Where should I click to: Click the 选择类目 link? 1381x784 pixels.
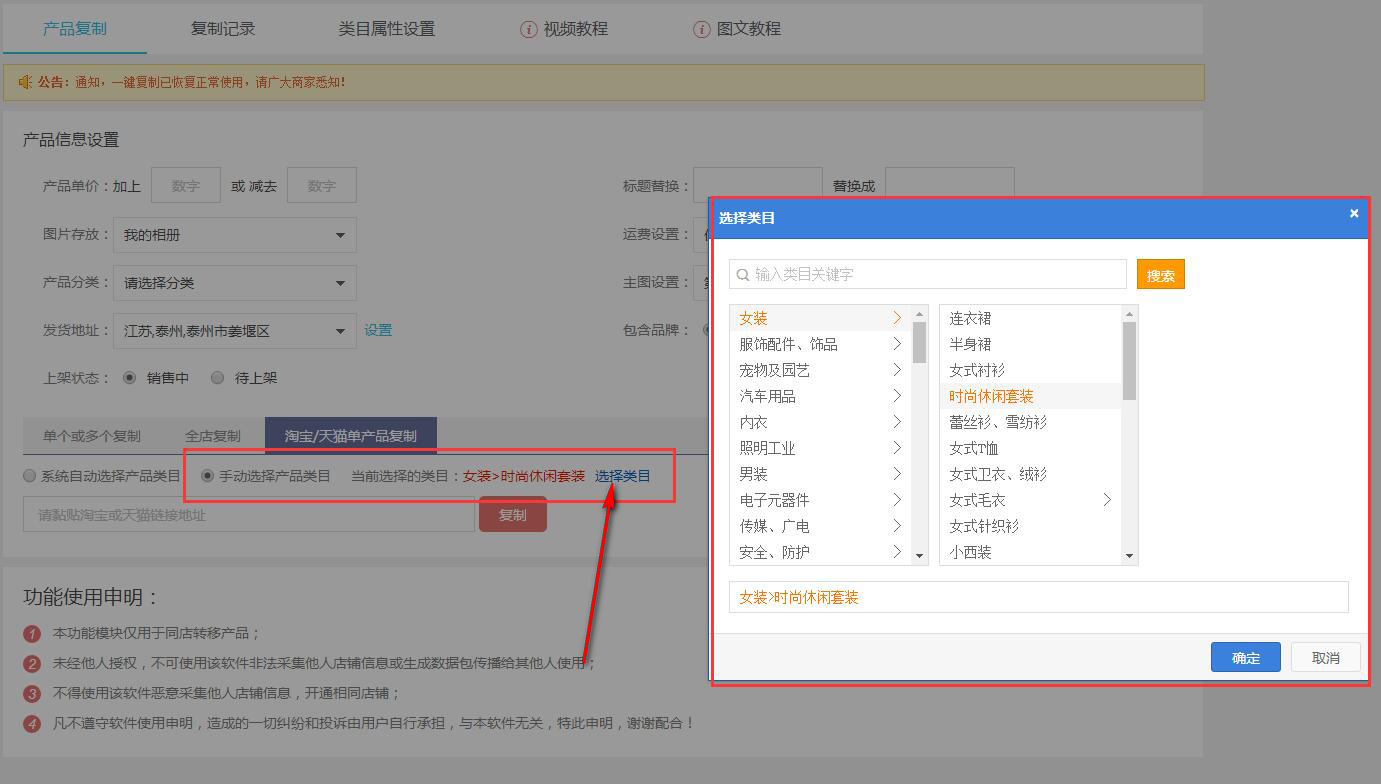coord(623,476)
